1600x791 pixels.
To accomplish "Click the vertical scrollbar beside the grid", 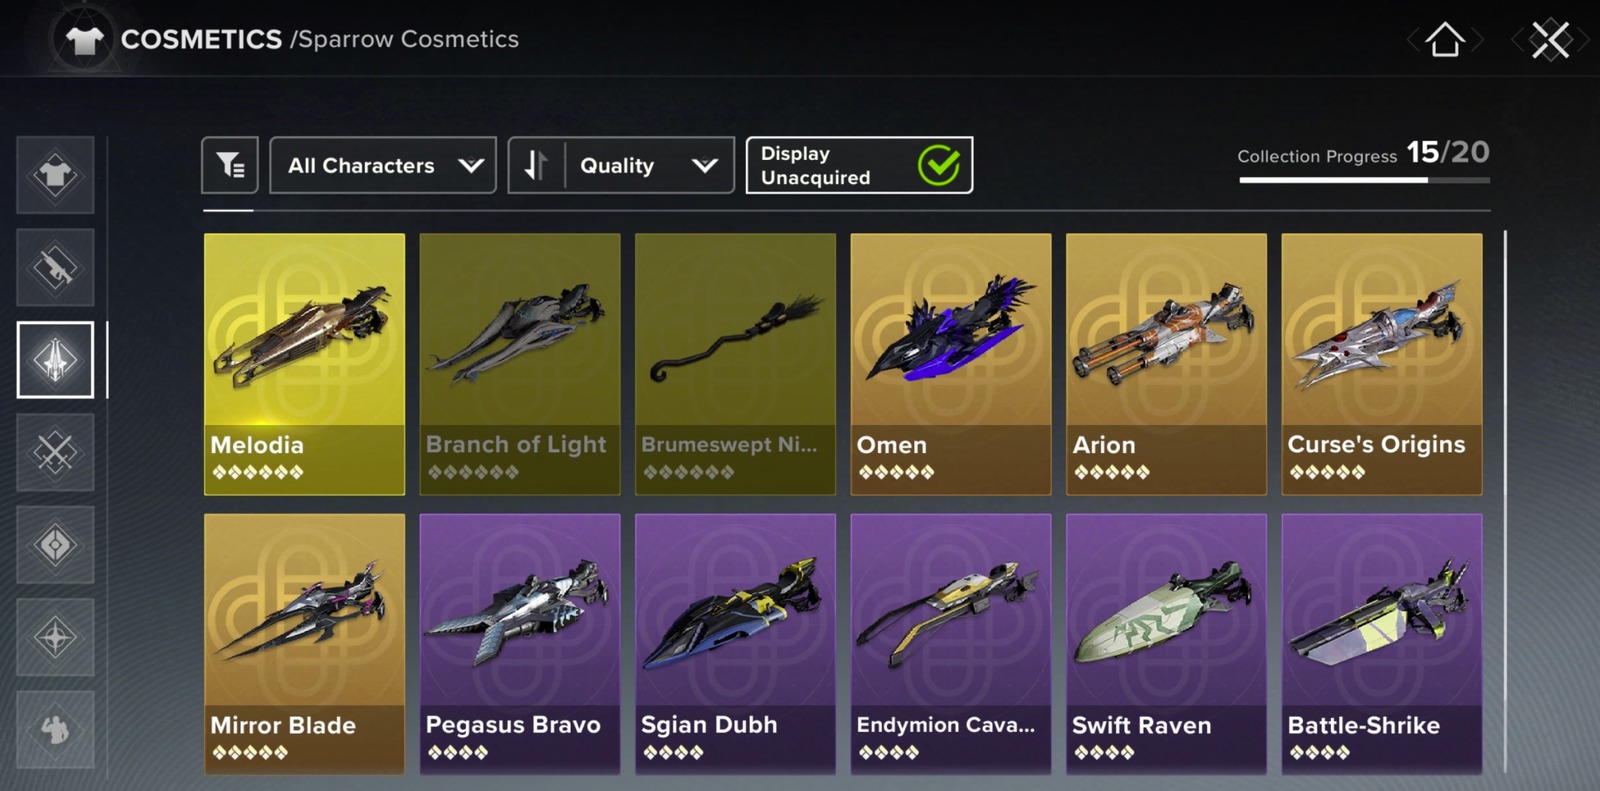I will 1504,500.
